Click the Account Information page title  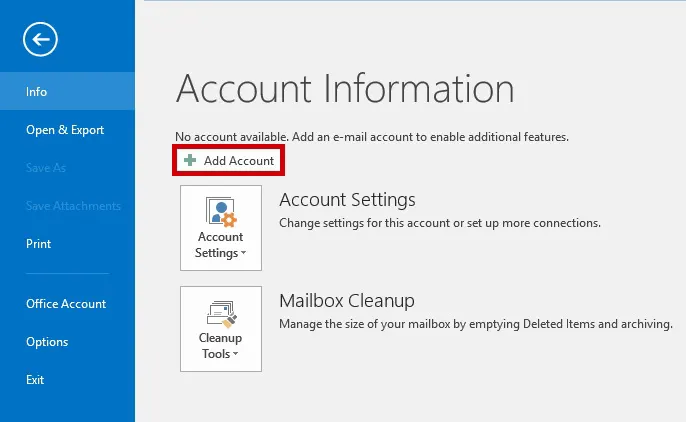[345, 90]
